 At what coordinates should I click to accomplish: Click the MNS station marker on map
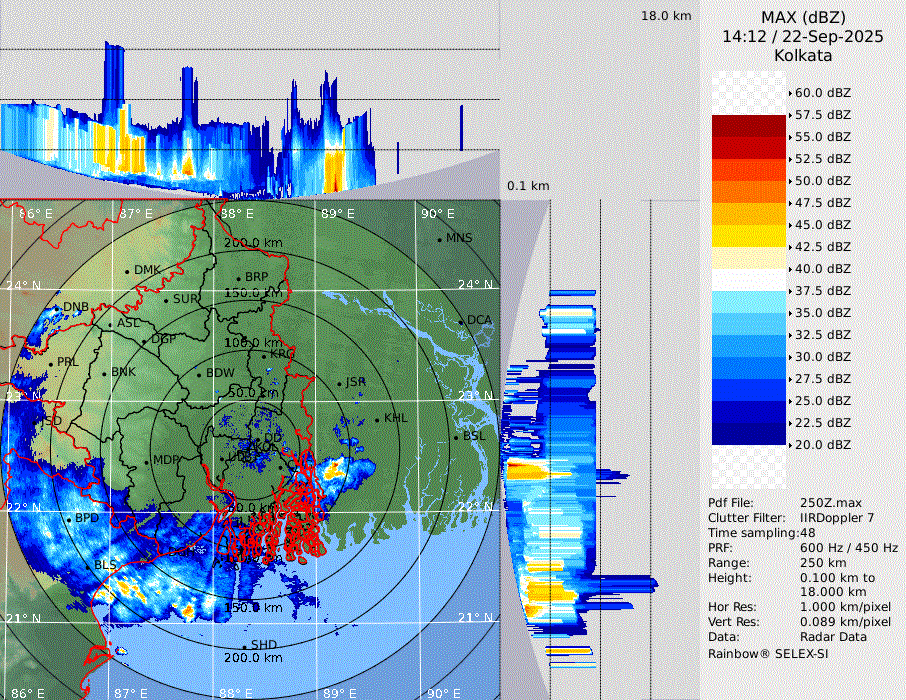439,239
